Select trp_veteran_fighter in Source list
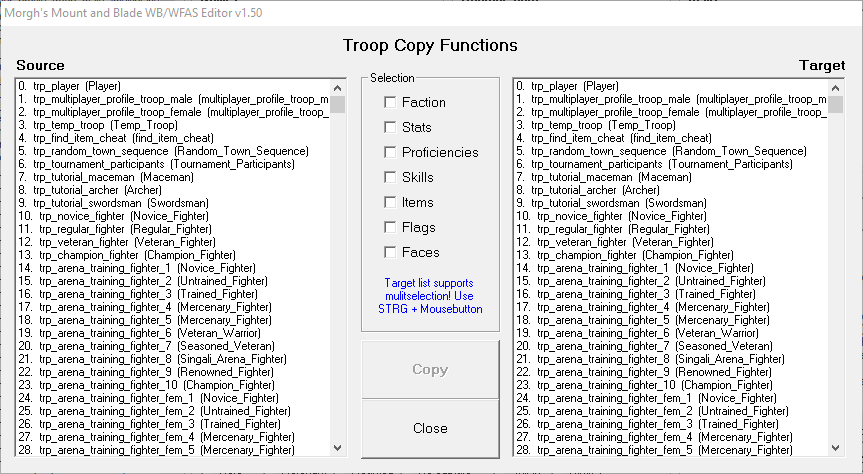The height and width of the screenshot is (474, 863). (173, 242)
